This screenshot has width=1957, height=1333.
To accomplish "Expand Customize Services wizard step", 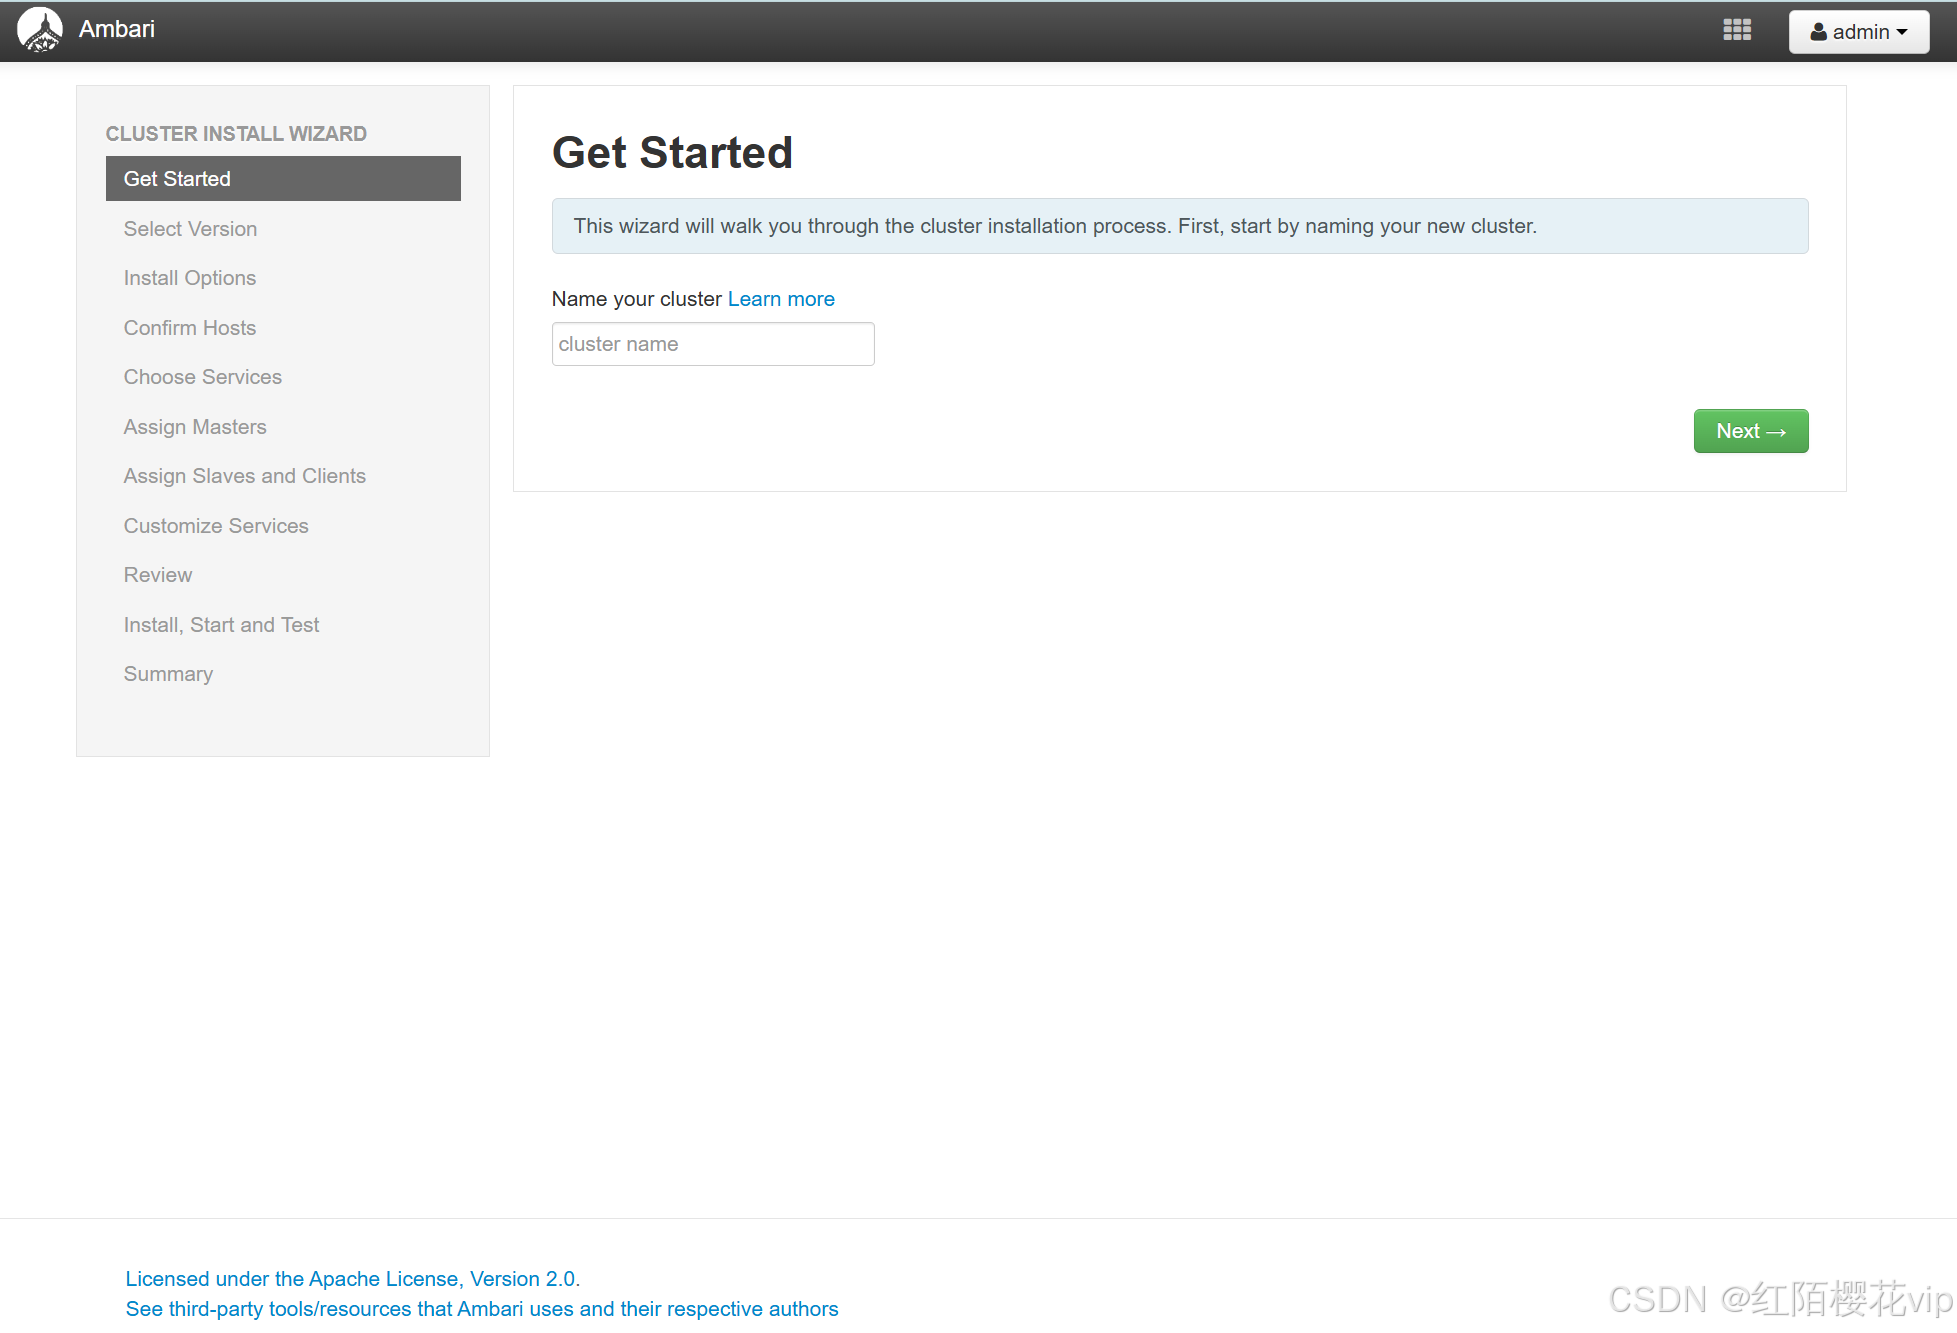I will click(216, 524).
